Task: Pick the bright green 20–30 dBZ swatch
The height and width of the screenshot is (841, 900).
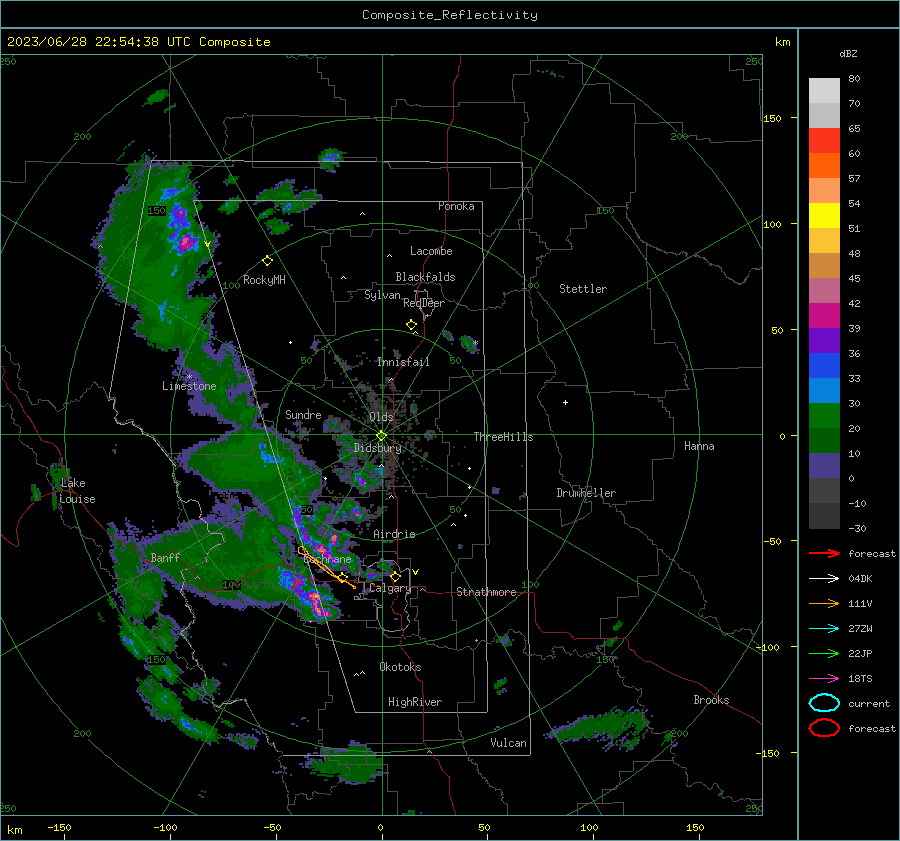Action: (x=824, y=415)
